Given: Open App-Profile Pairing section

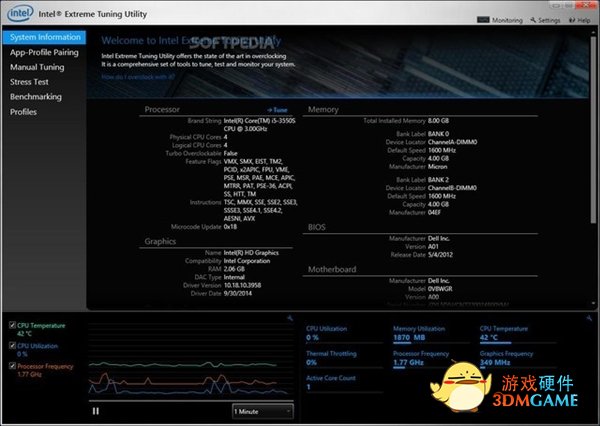Looking at the screenshot, I should coord(44,52).
